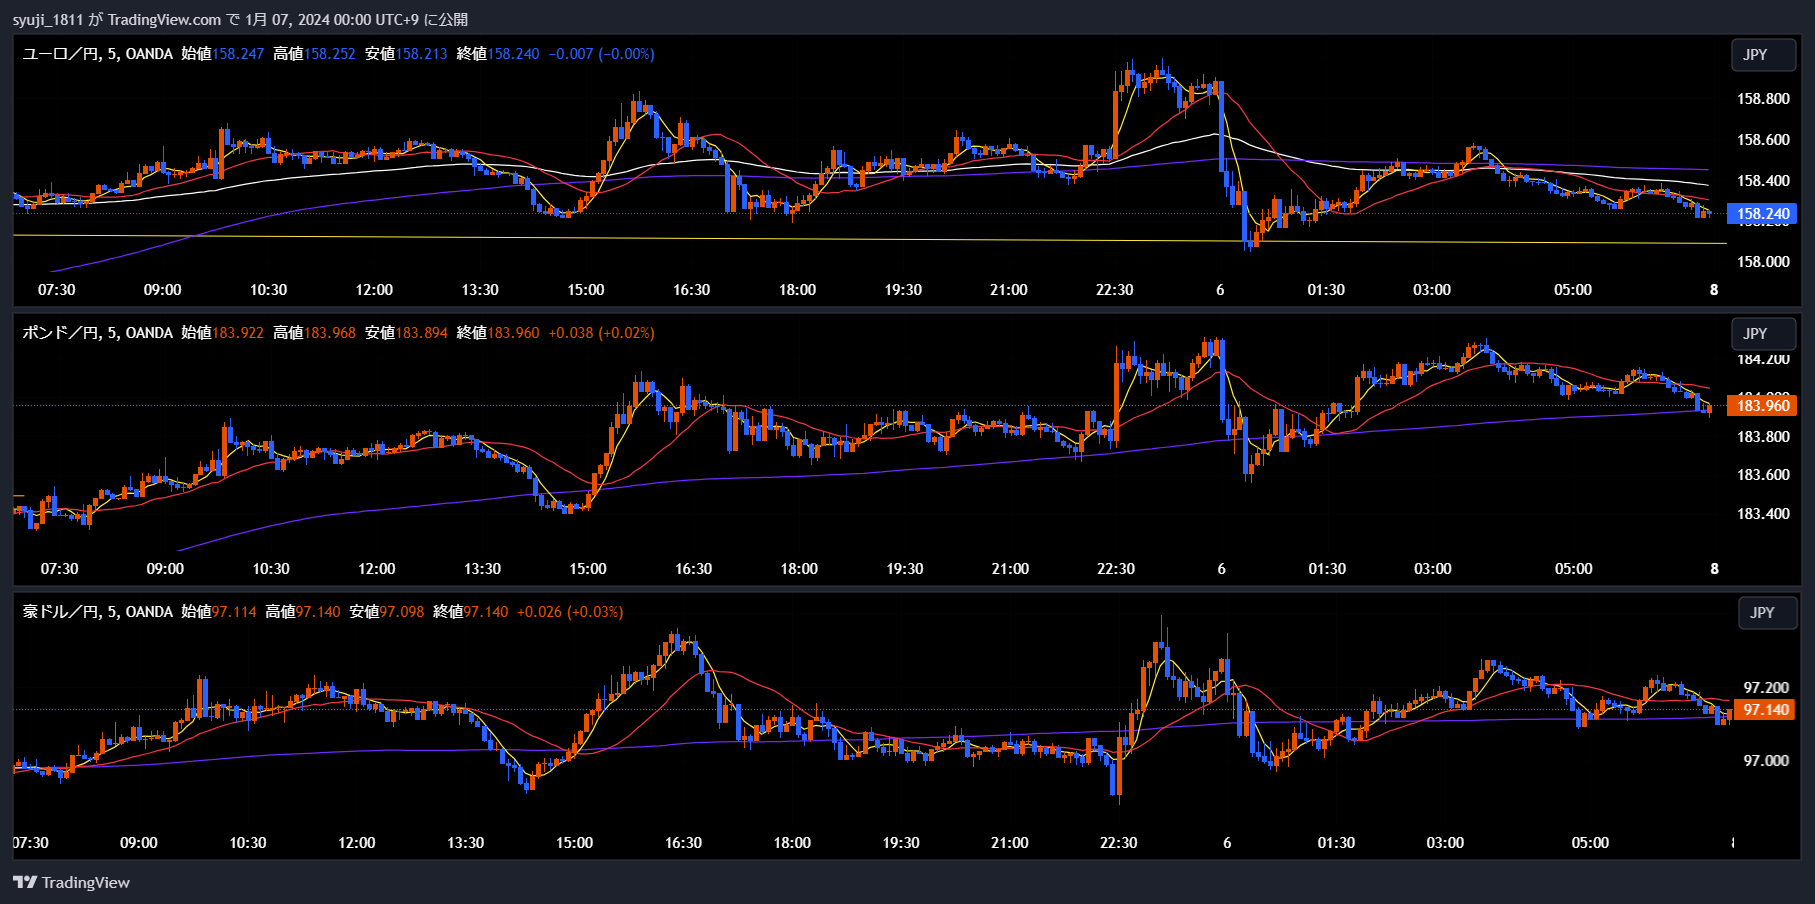Click the 豪ドル/円 symbol title
The image size is (1815, 904).
(x=60, y=612)
